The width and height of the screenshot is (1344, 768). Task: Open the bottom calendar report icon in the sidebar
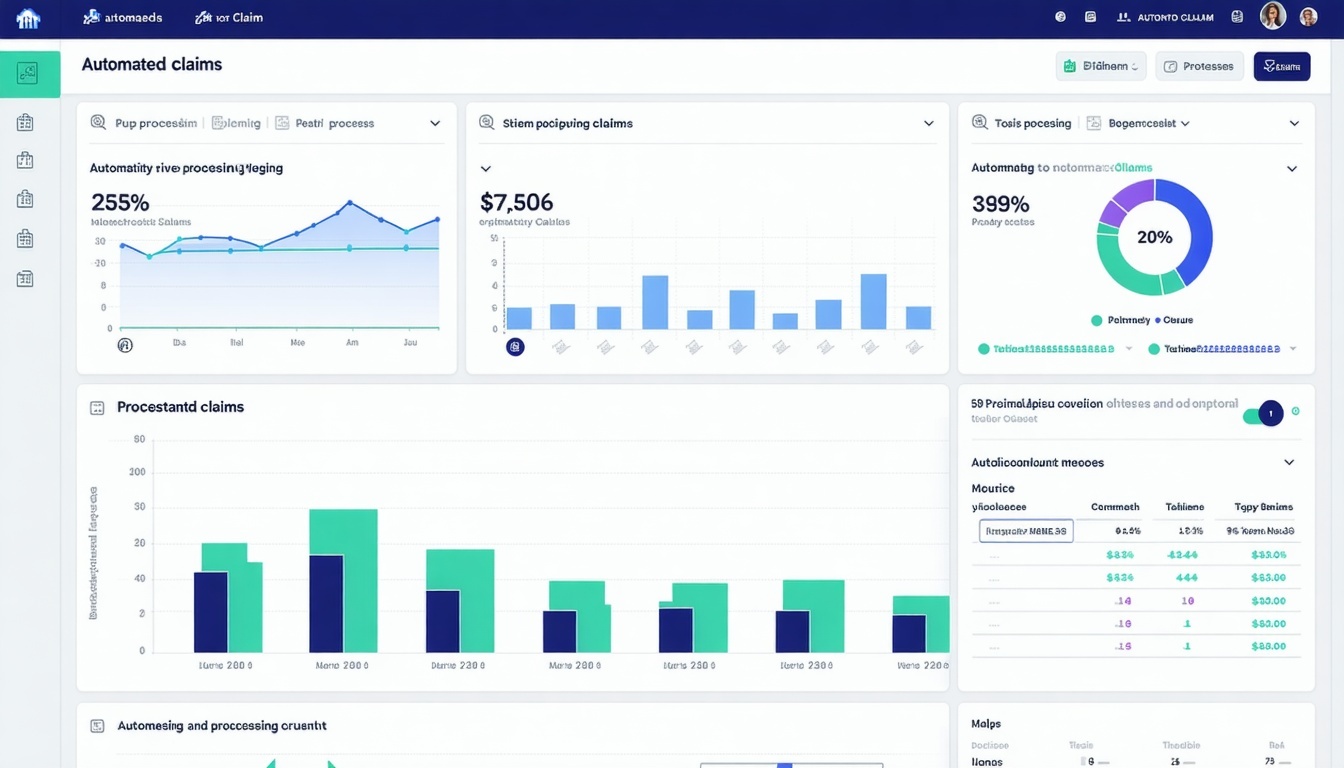(25, 278)
